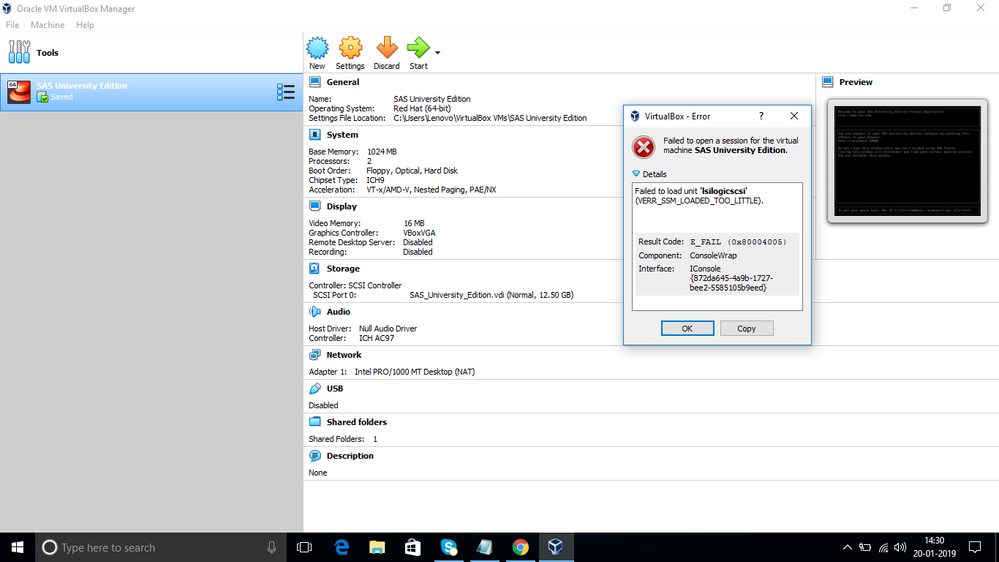
Task: Close the VirtualBox Error dialog
Action: 794,116
